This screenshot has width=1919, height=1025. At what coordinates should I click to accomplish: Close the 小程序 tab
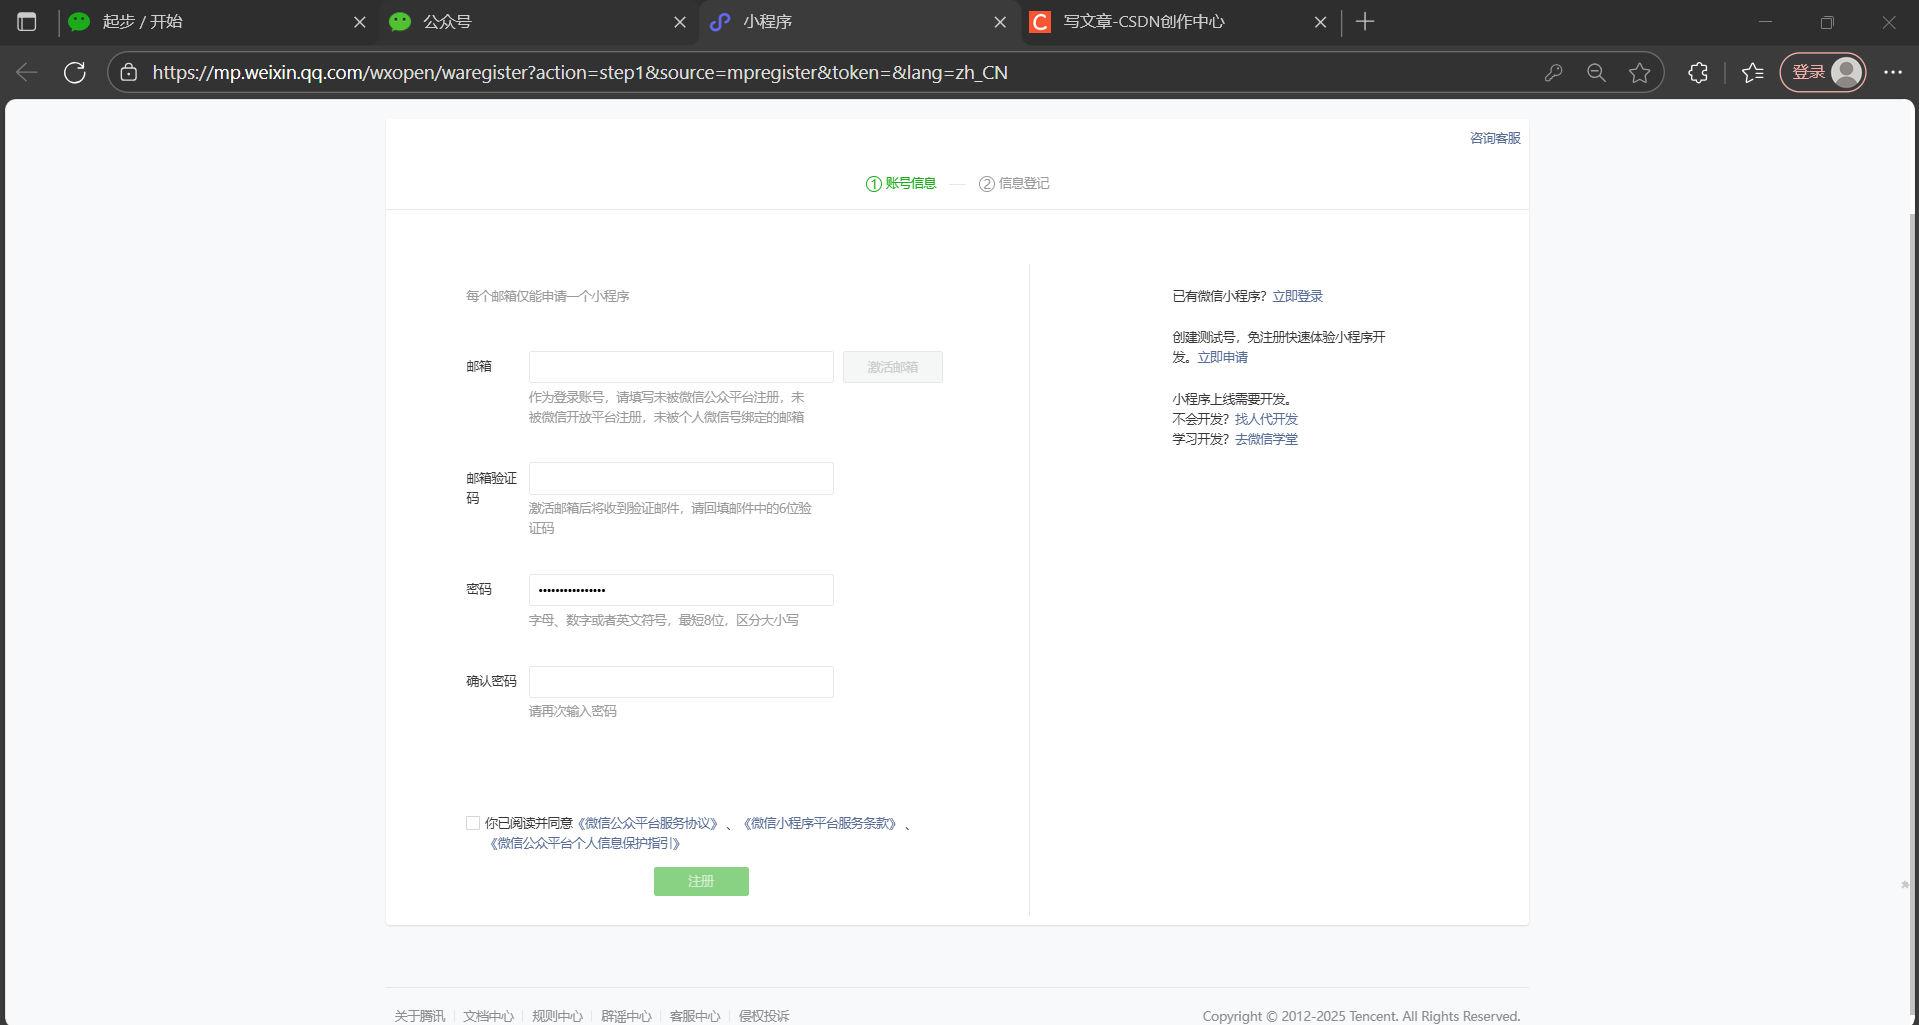click(1000, 22)
